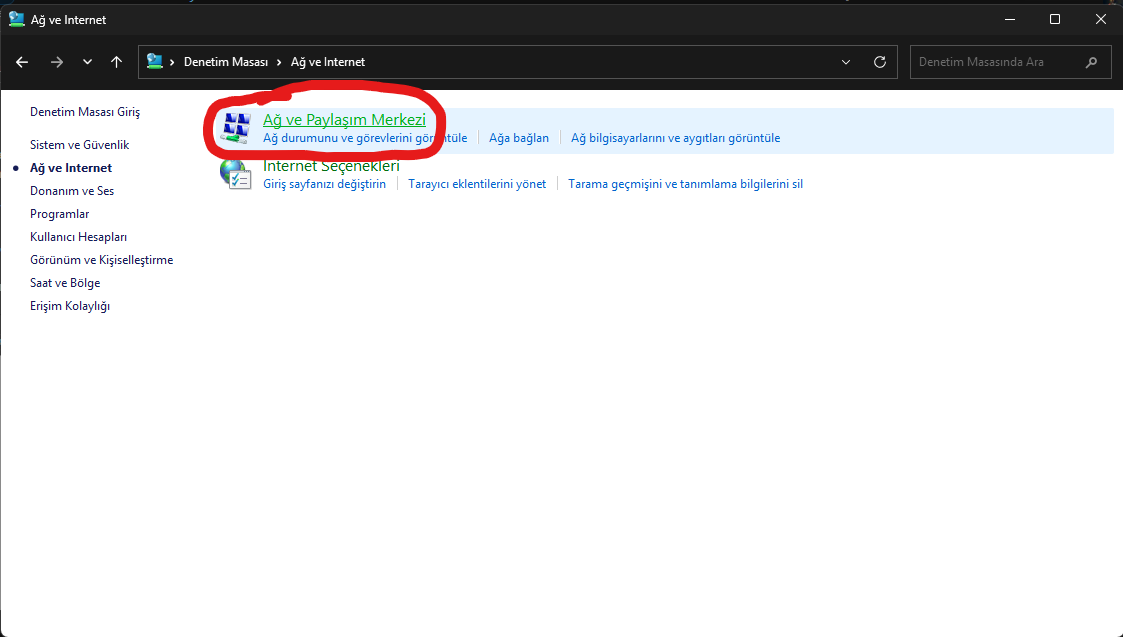The width and height of the screenshot is (1123, 637).
Task: Open Internet Seçenekleri heading link
Action: 331,166
